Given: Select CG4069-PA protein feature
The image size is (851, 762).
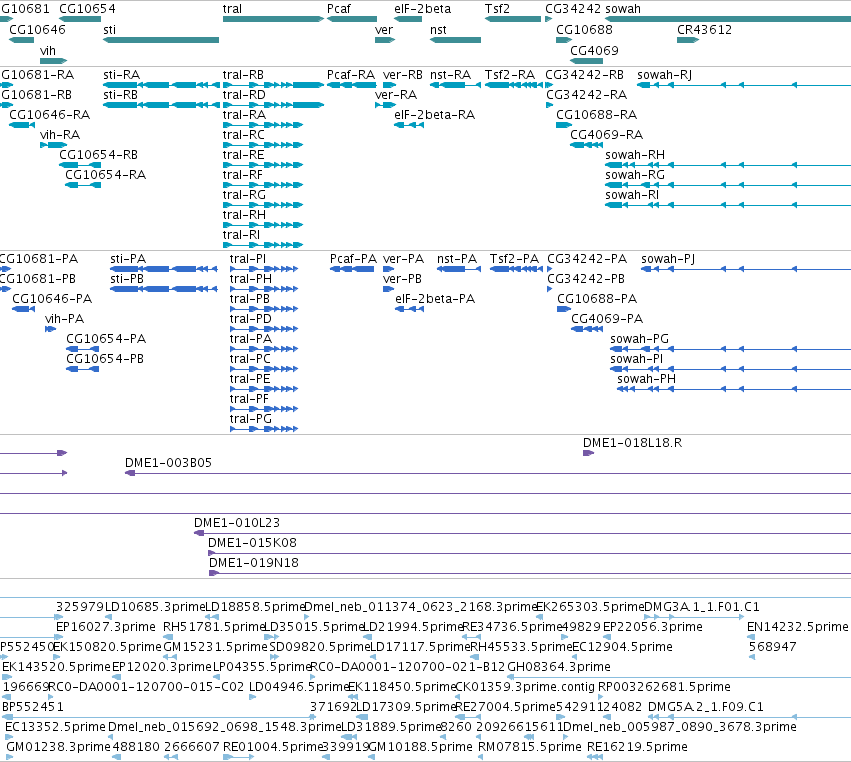Looking at the screenshot, I should pos(587,329).
